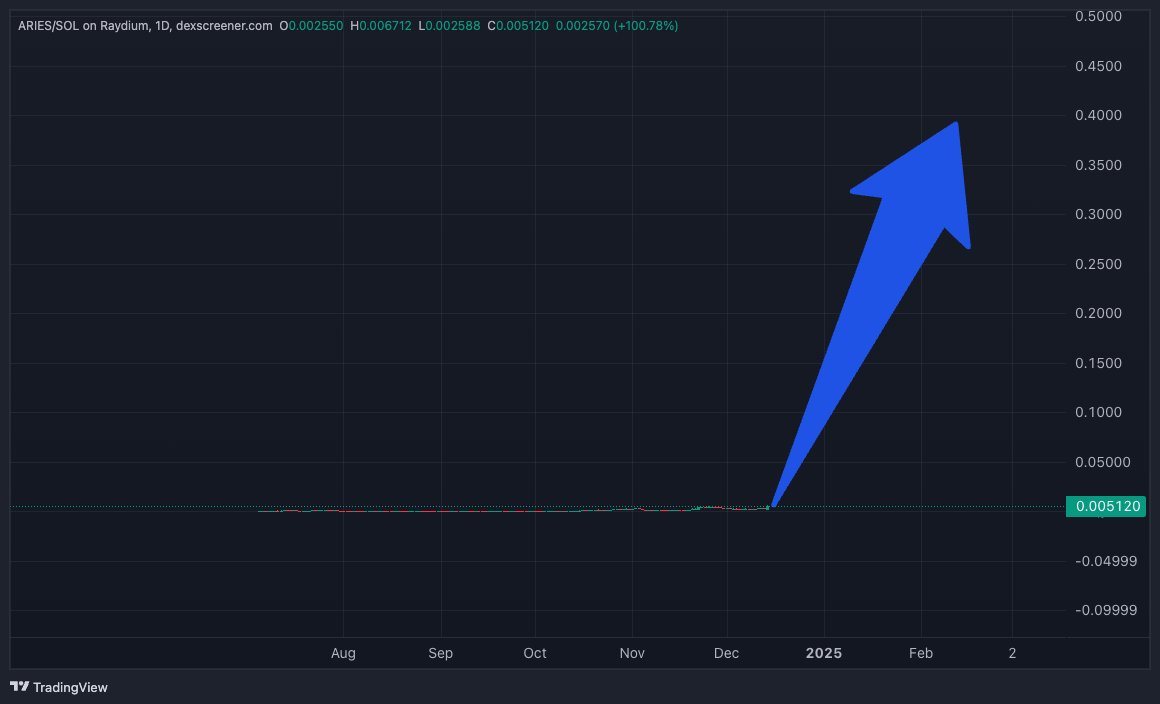Click the 0.3000 price axis label
Viewport: 1160px width, 704px height.
click(1098, 214)
